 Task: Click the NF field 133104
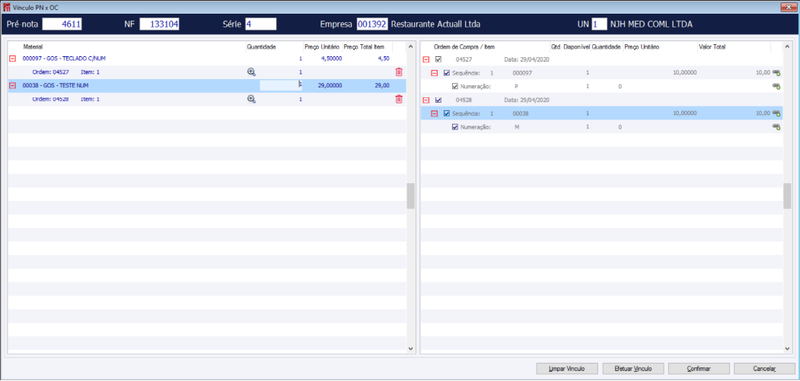coord(159,24)
